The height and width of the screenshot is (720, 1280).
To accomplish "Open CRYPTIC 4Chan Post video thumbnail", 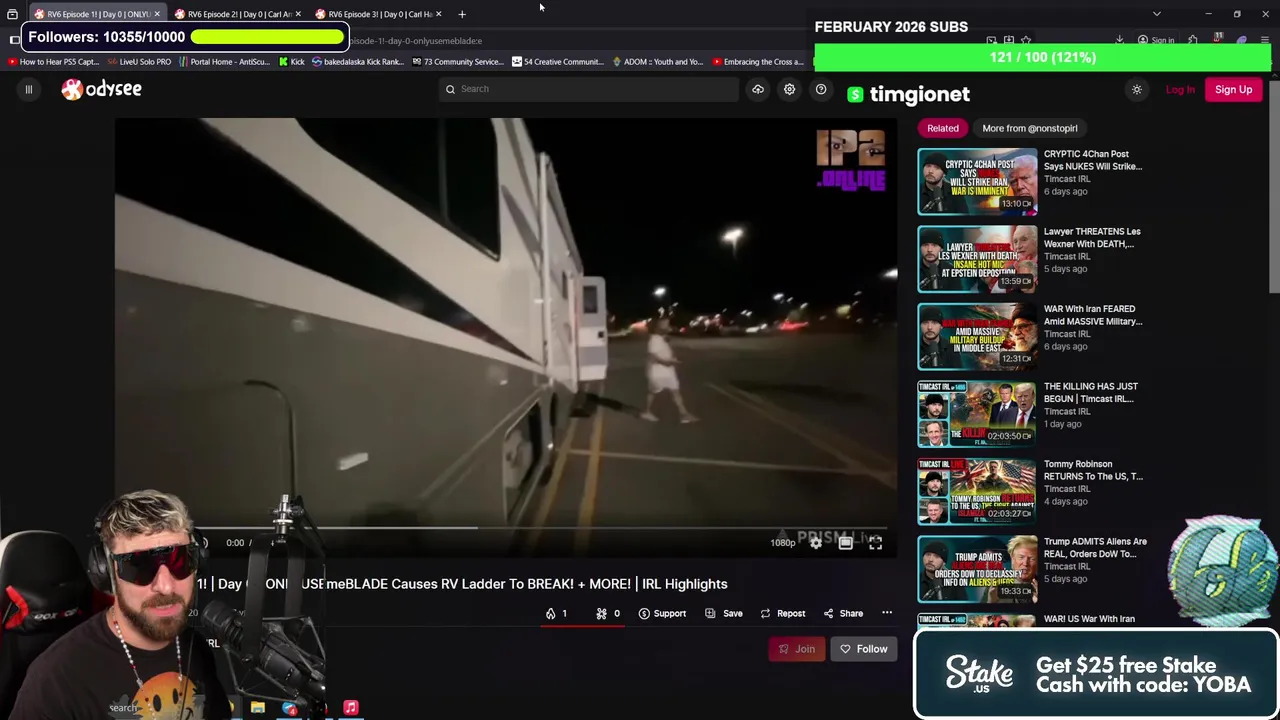I will tap(977, 182).
